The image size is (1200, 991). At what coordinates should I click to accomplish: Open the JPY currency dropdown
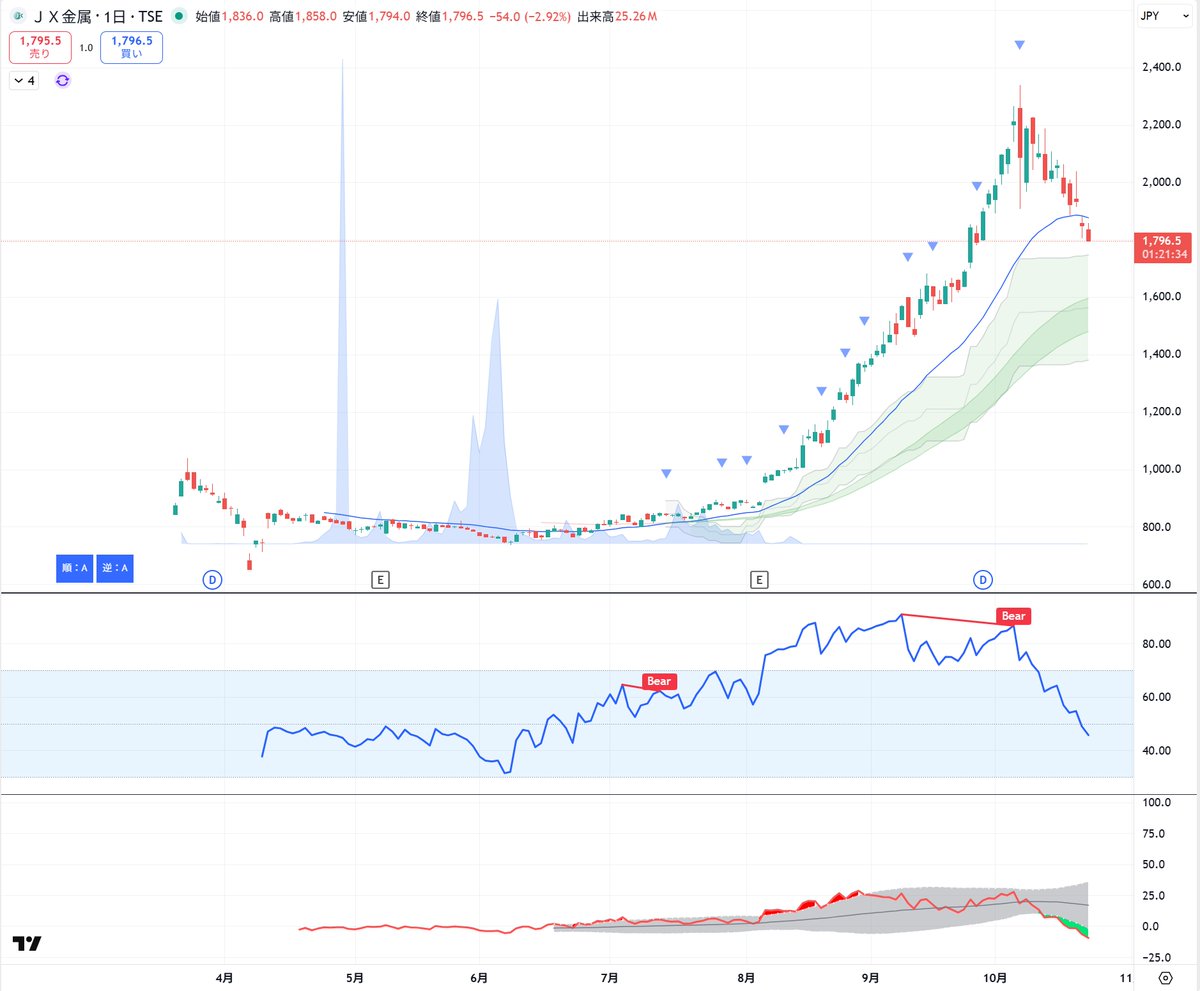click(x=1162, y=16)
